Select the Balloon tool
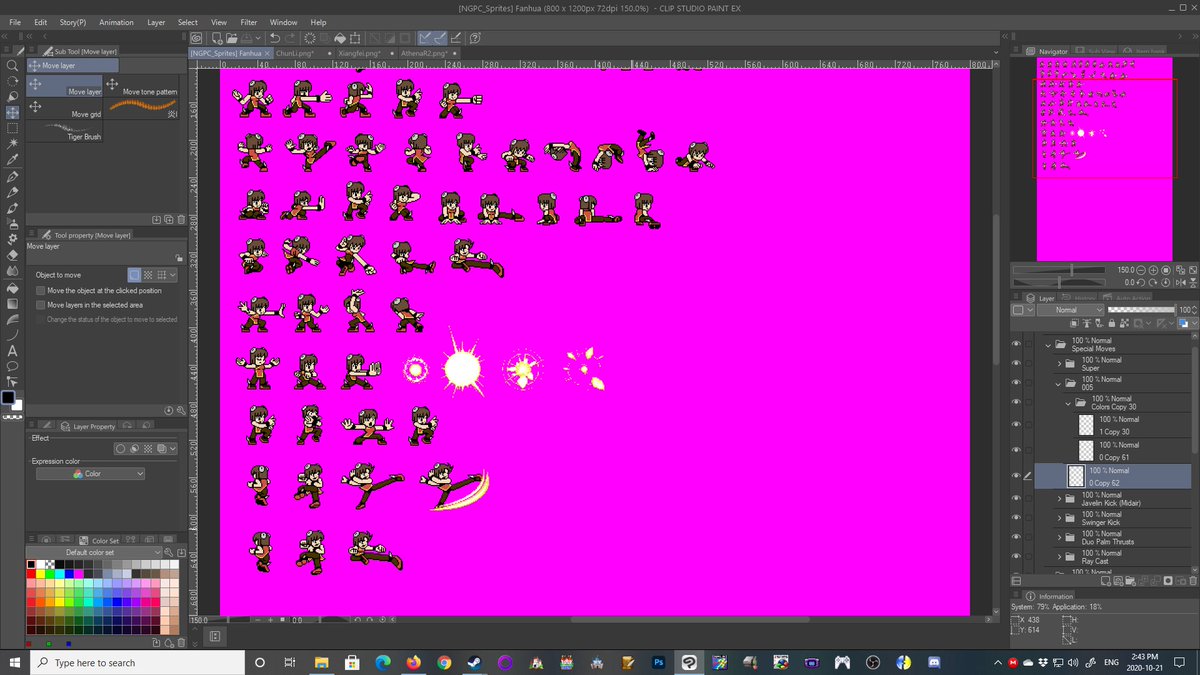Image resolution: width=1200 pixels, height=675 pixels. [13, 366]
